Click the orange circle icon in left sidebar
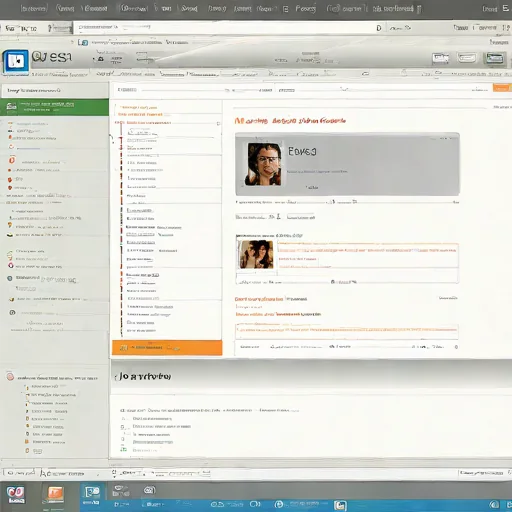The width and height of the screenshot is (512, 512). (12, 160)
